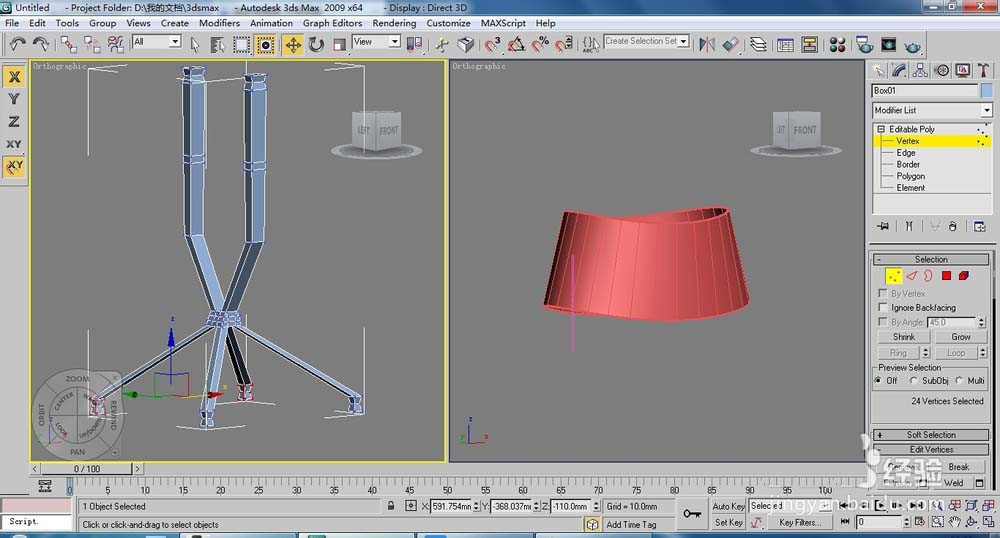
Task: Enable Ignore Backfacing checkbox
Action: click(882, 308)
